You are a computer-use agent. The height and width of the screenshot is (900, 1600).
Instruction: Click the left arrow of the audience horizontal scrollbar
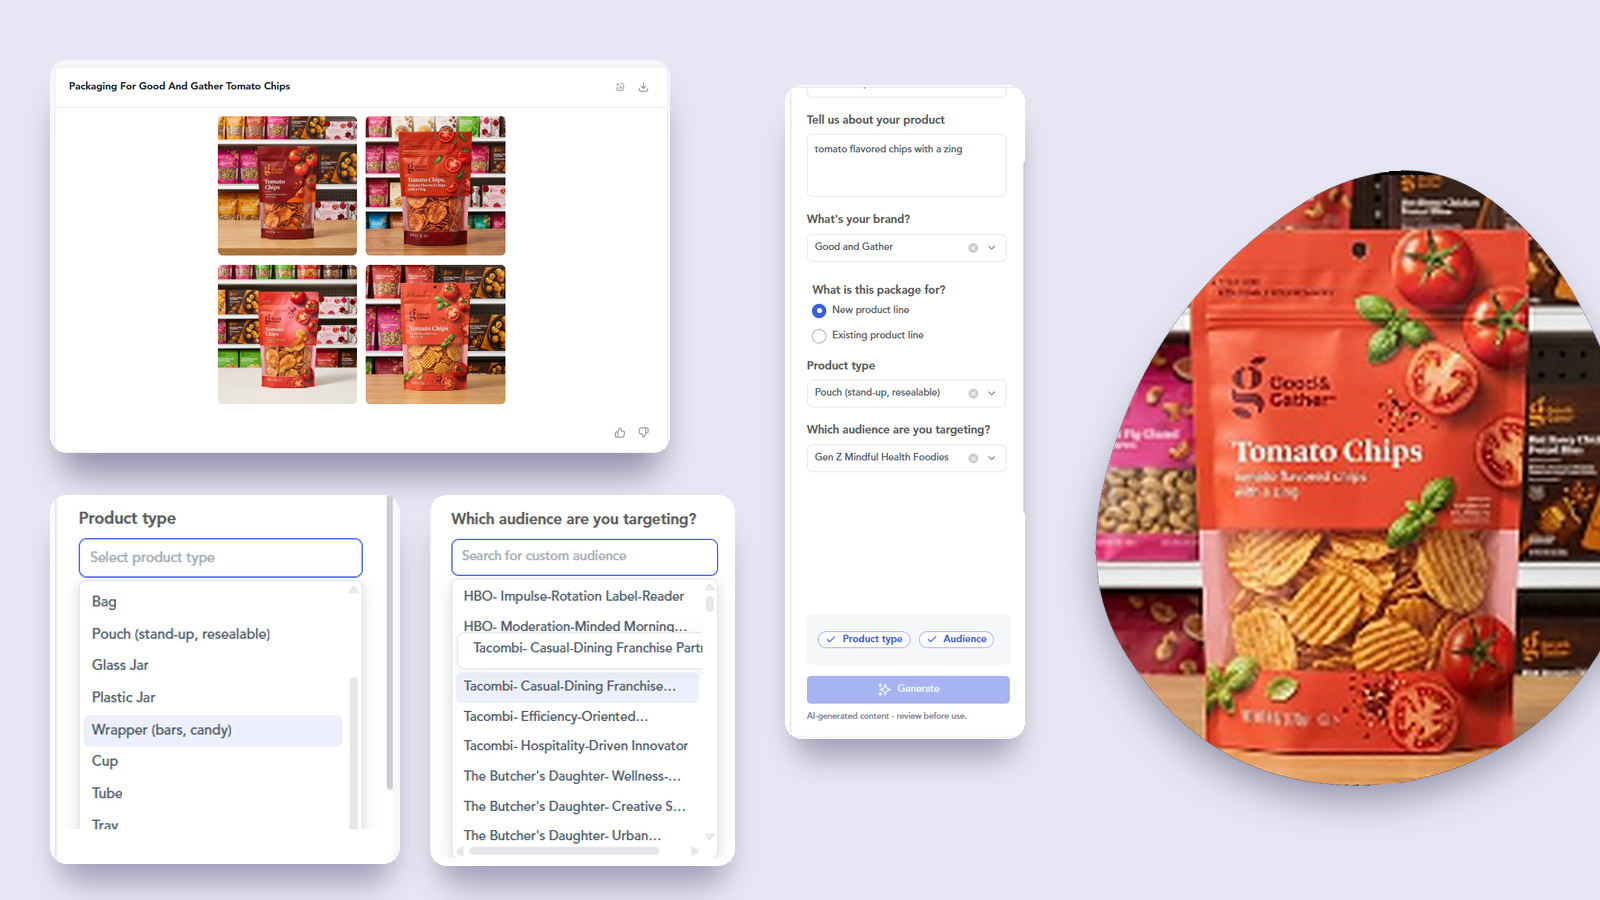(x=460, y=851)
